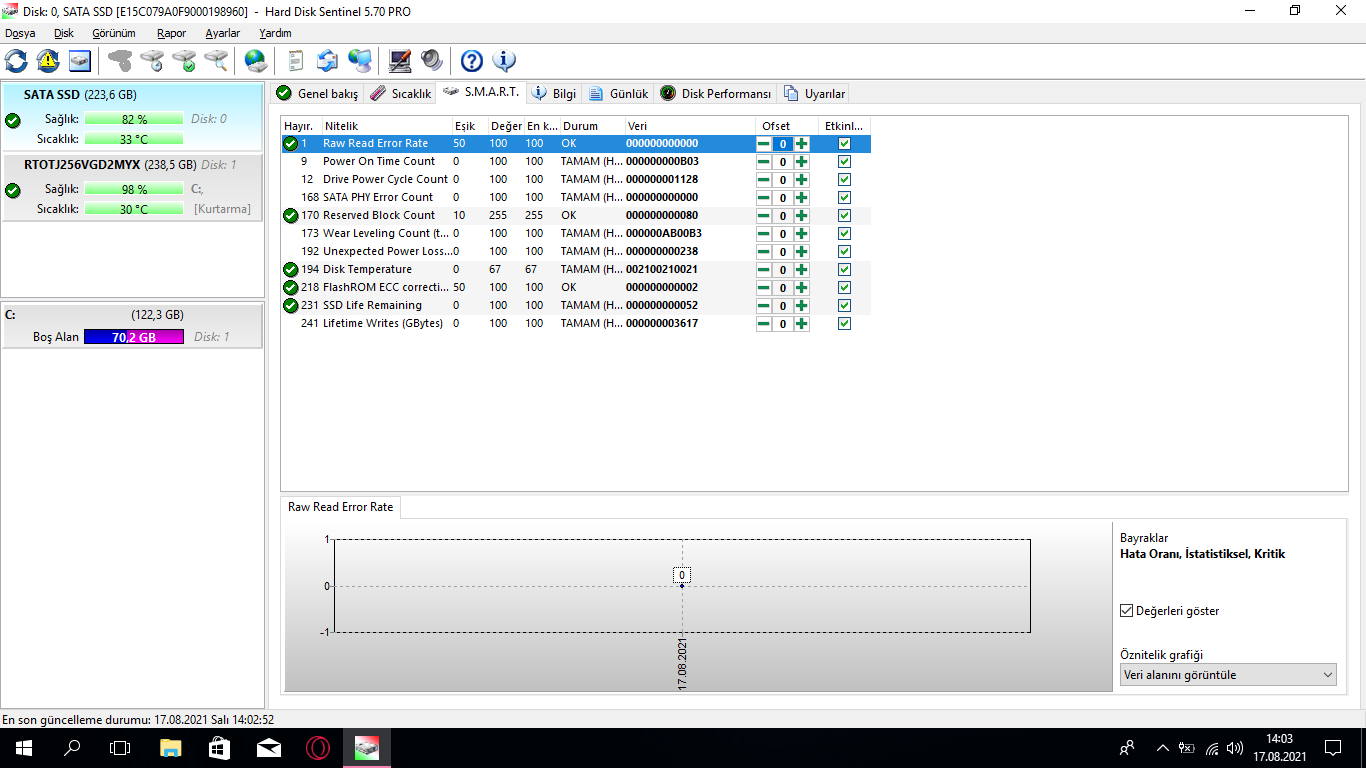Toggle enabled checkbox for Power On Time Count

point(844,162)
